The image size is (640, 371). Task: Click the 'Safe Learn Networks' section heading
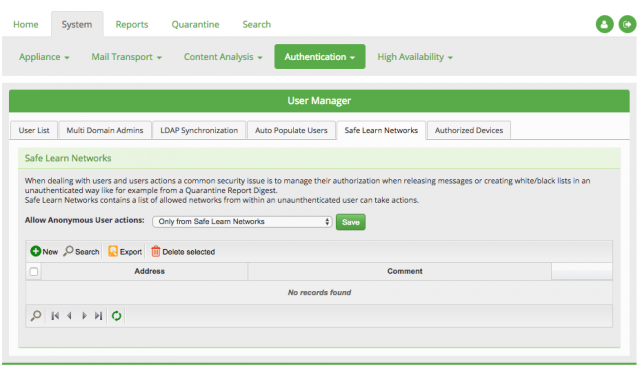coord(68,158)
